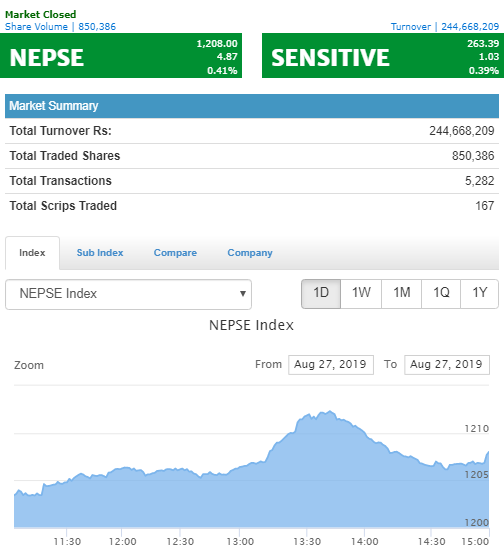Open the NEPSE Index dropdown arrow

click(x=243, y=293)
